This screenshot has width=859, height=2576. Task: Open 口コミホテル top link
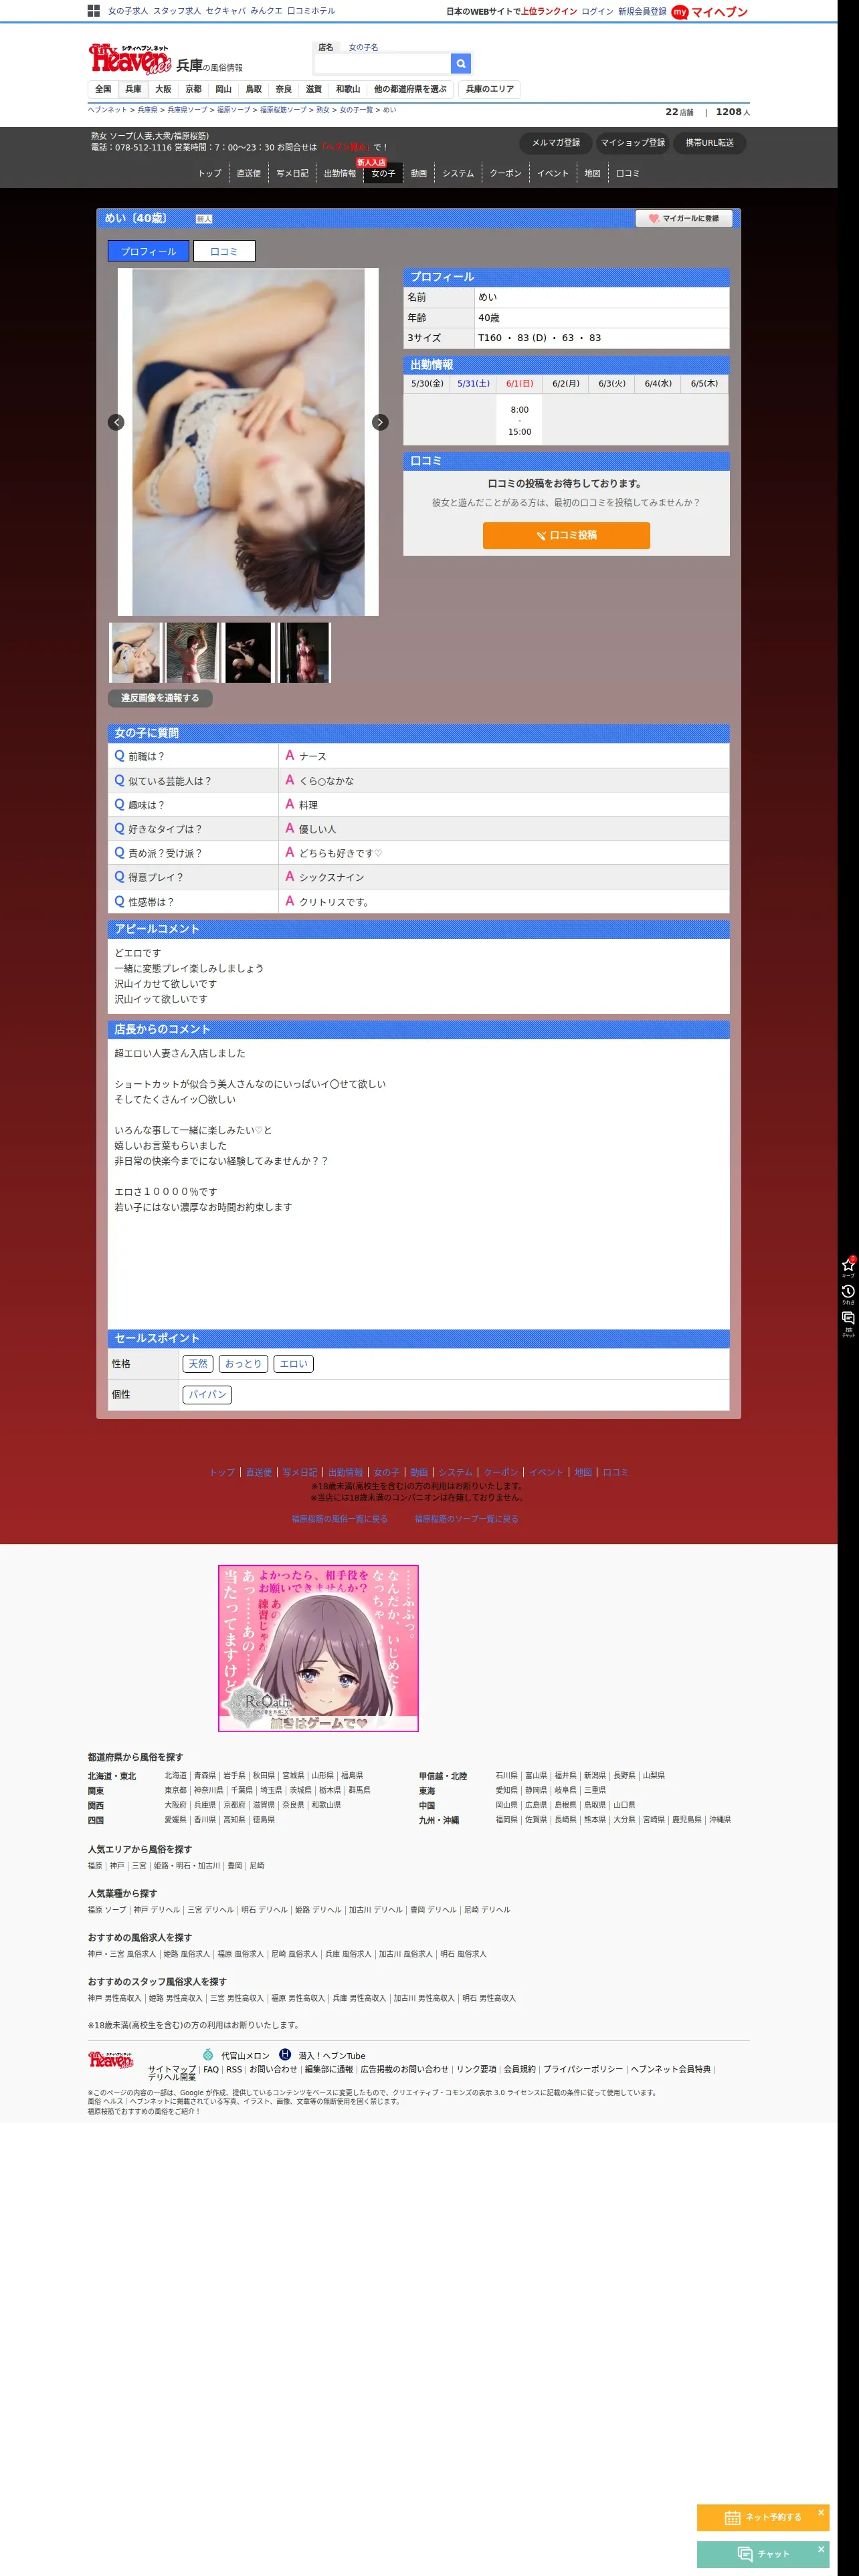(x=311, y=11)
